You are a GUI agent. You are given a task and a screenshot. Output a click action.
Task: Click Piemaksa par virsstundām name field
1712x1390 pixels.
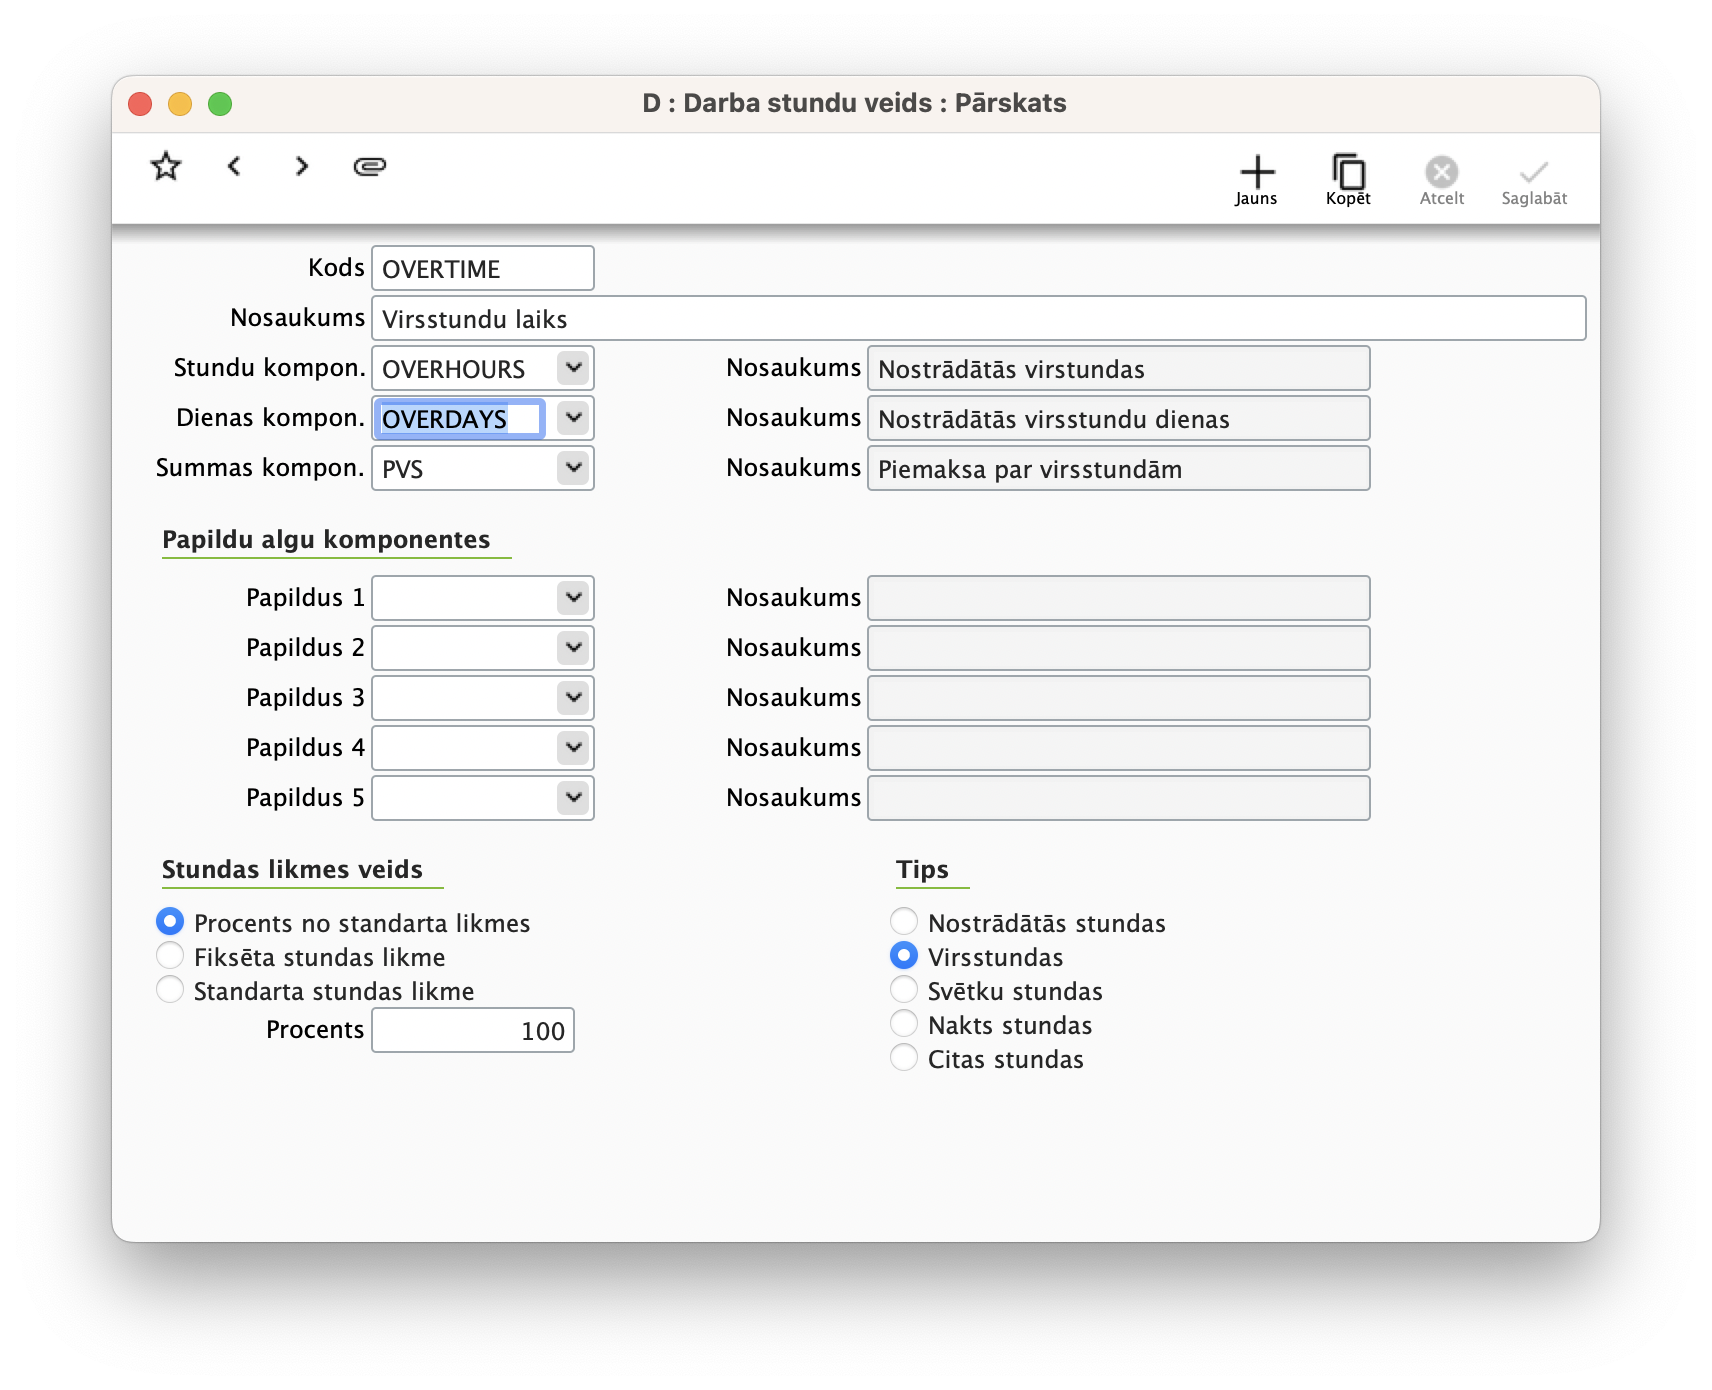1118,468
